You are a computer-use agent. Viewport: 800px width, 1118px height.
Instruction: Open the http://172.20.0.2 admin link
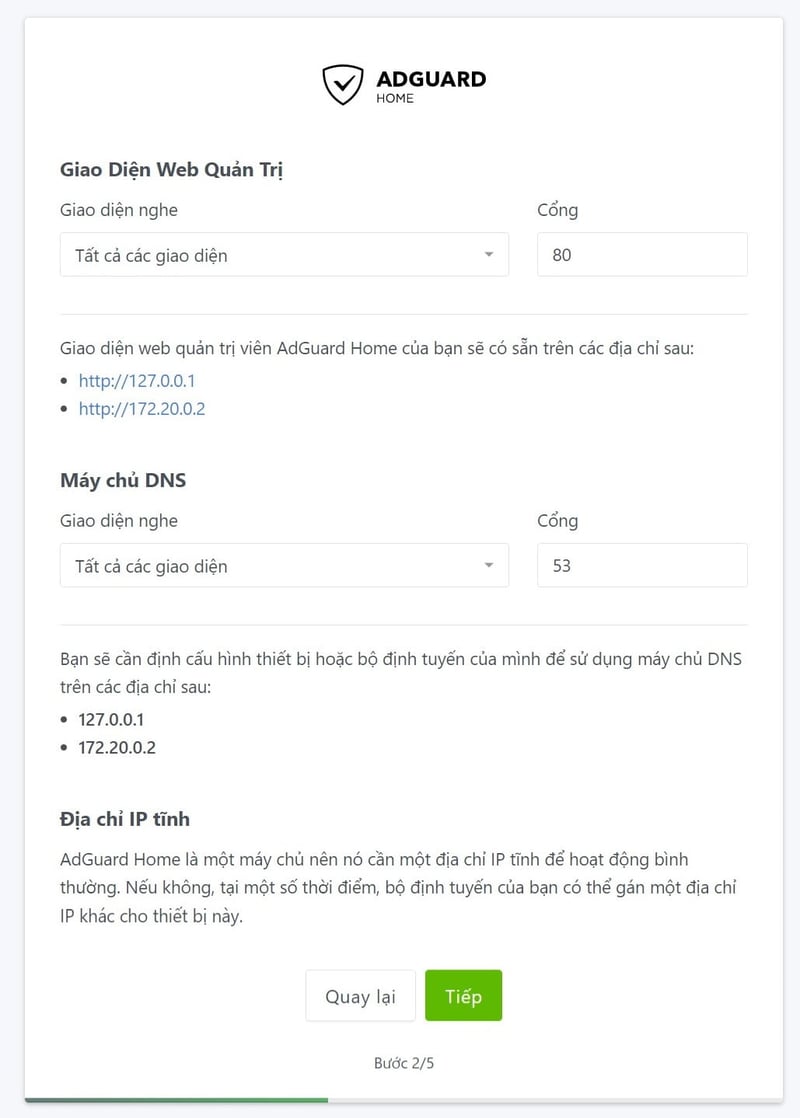pos(142,408)
